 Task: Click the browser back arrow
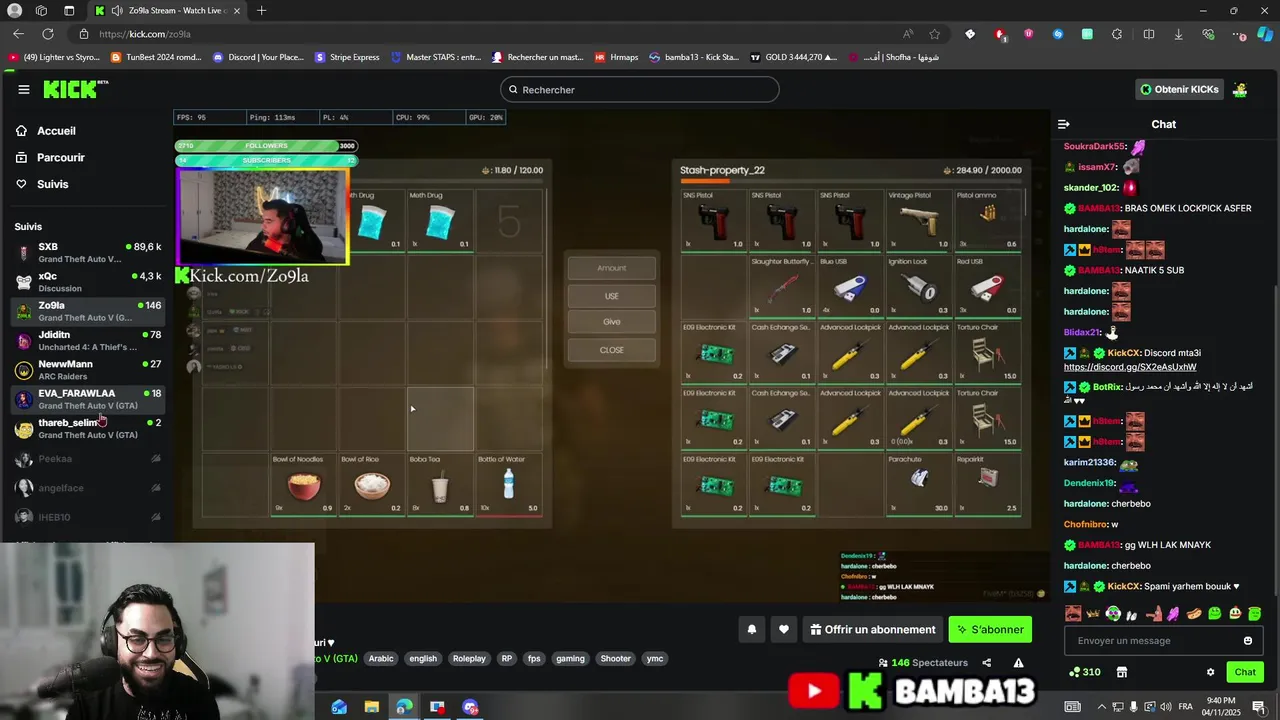point(18,34)
